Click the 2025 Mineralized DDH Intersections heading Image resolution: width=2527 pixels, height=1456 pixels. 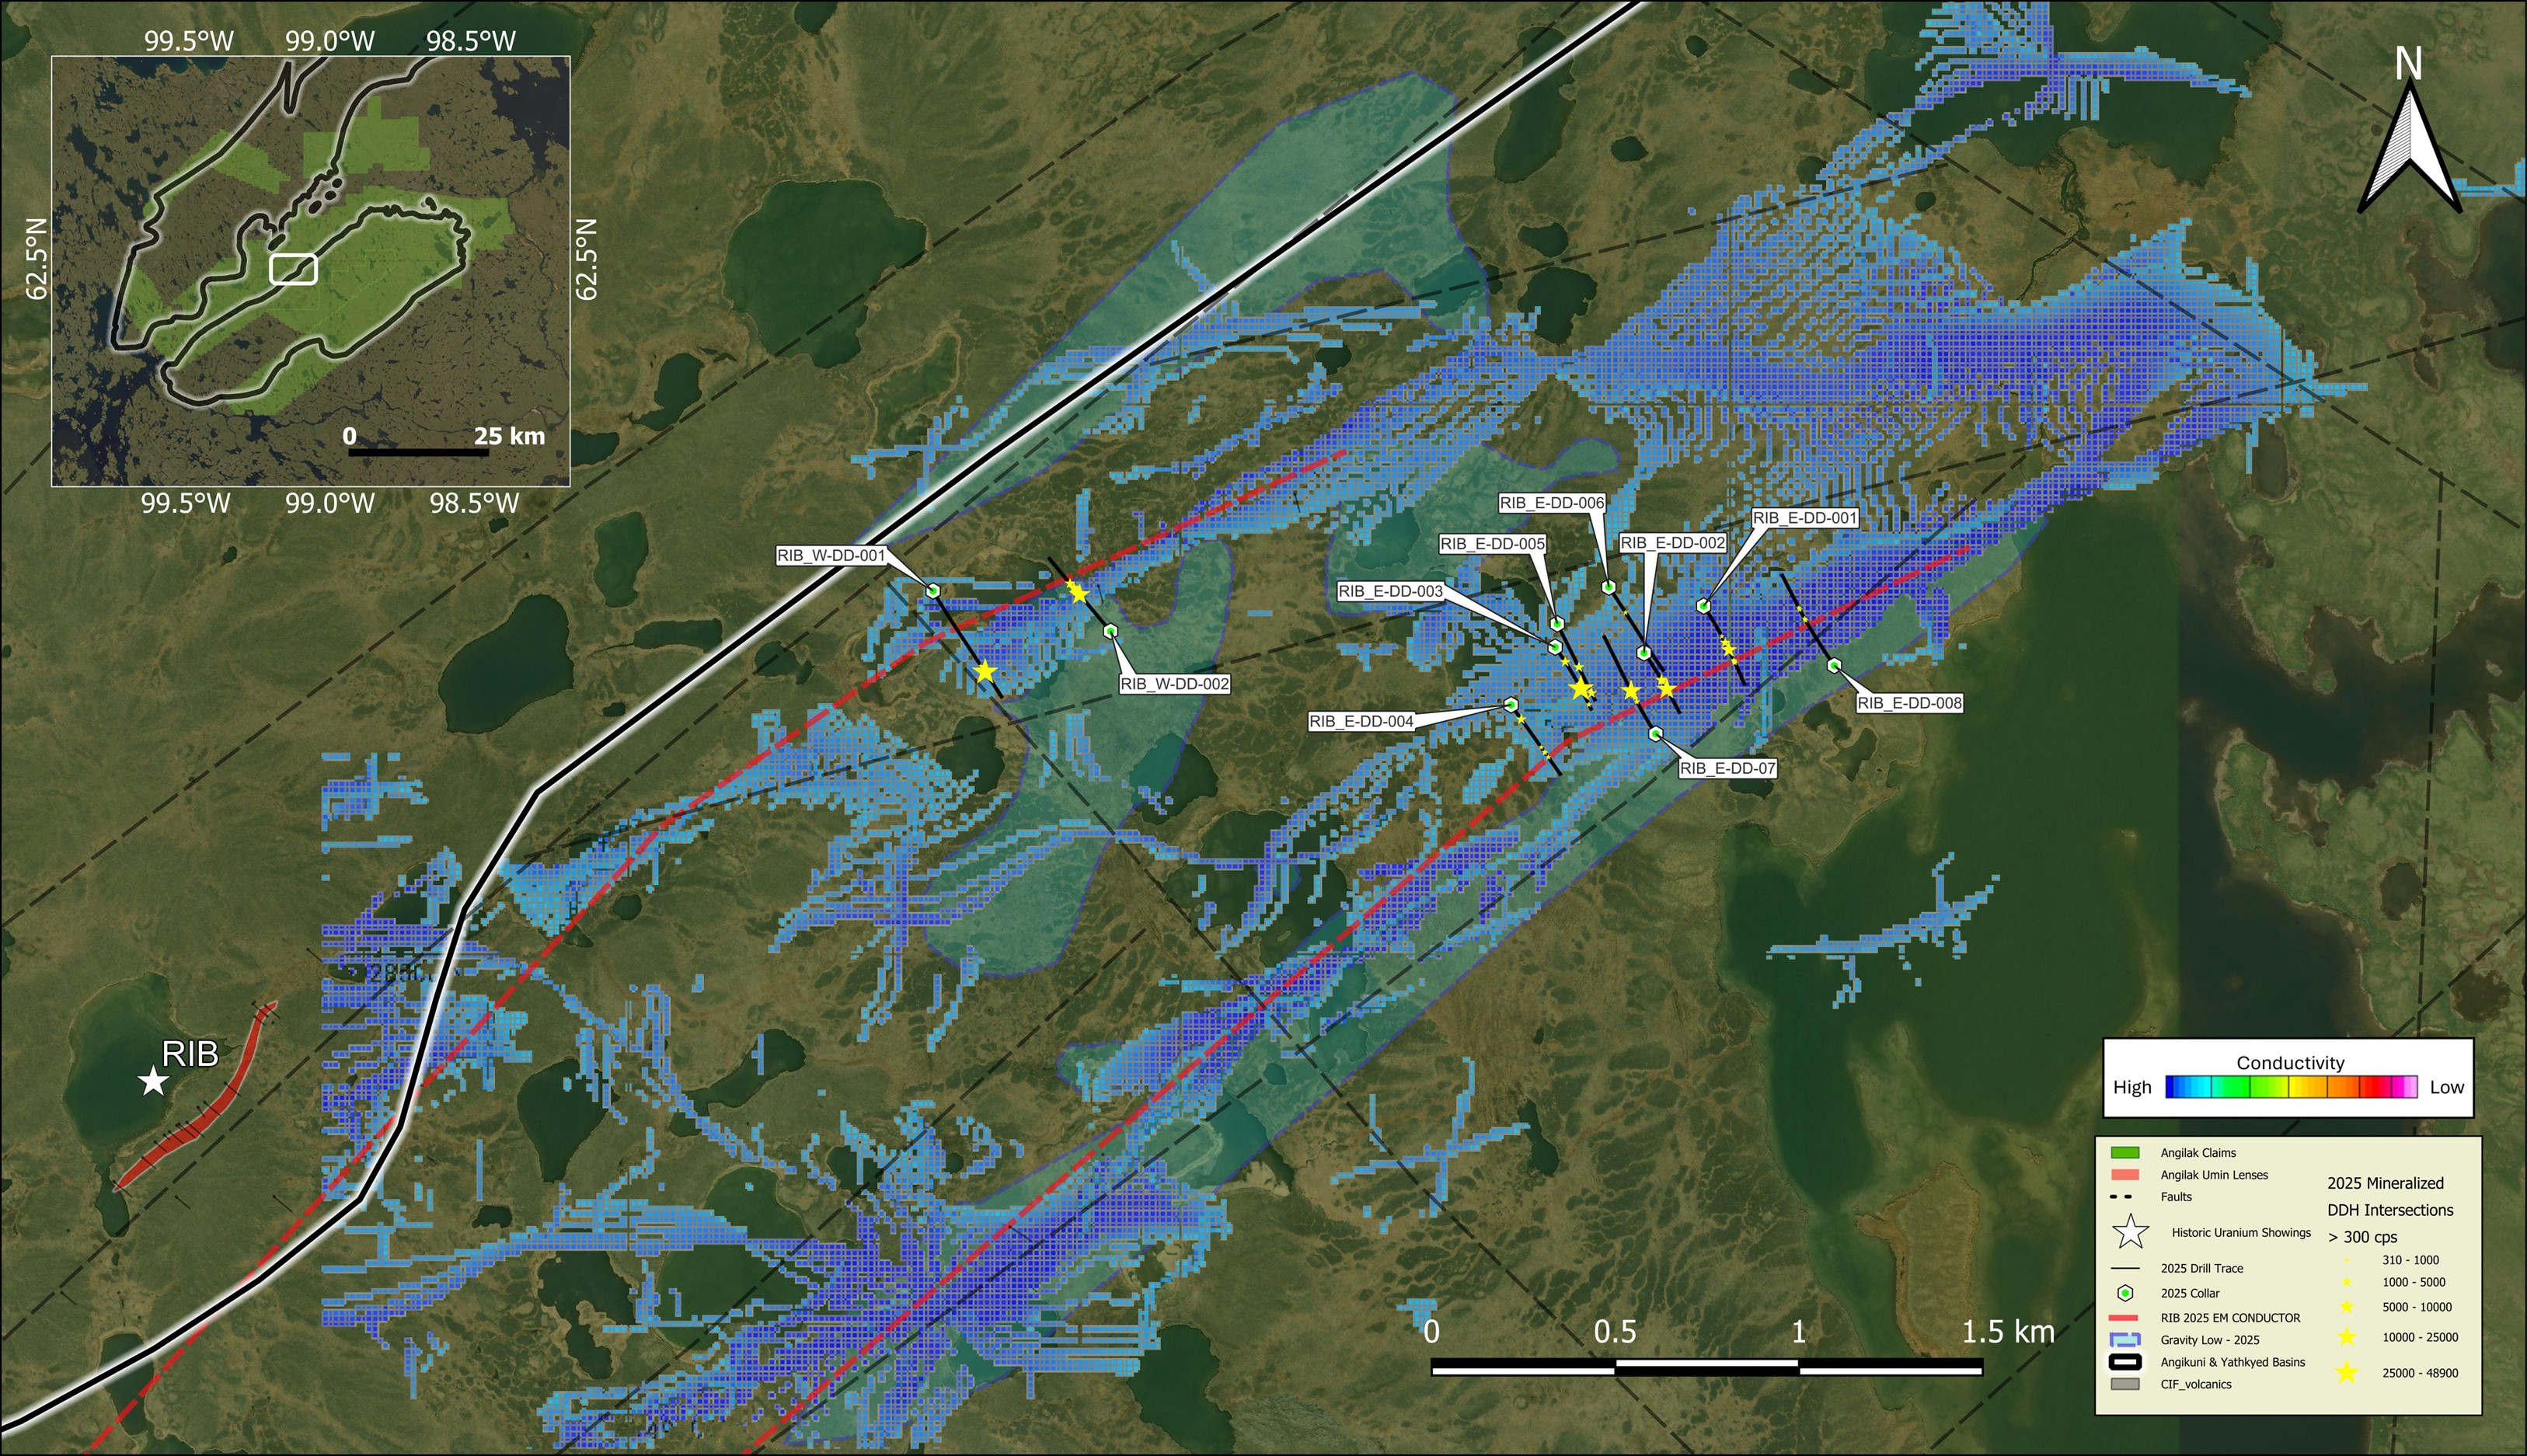click(x=2390, y=1196)
